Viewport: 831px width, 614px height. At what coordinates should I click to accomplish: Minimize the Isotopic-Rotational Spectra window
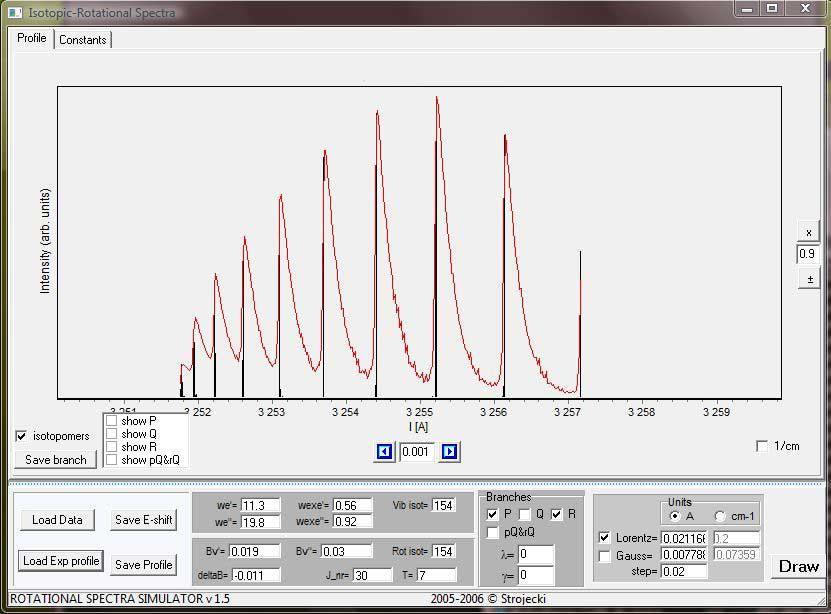coord(748,9)
